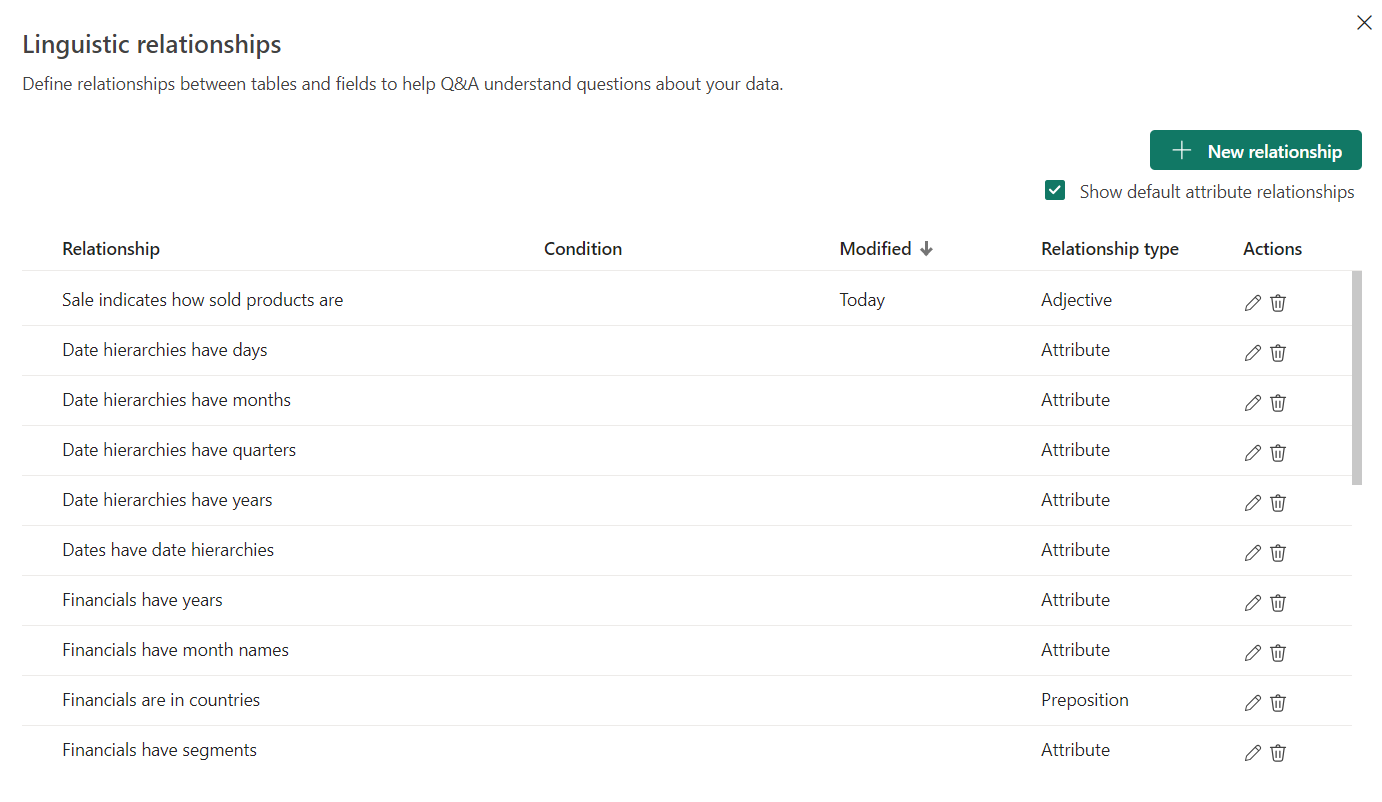Screen dimensions: 1382x802
Task: Click the vertical scrollbar of the list
Action: coord(1357,377)
